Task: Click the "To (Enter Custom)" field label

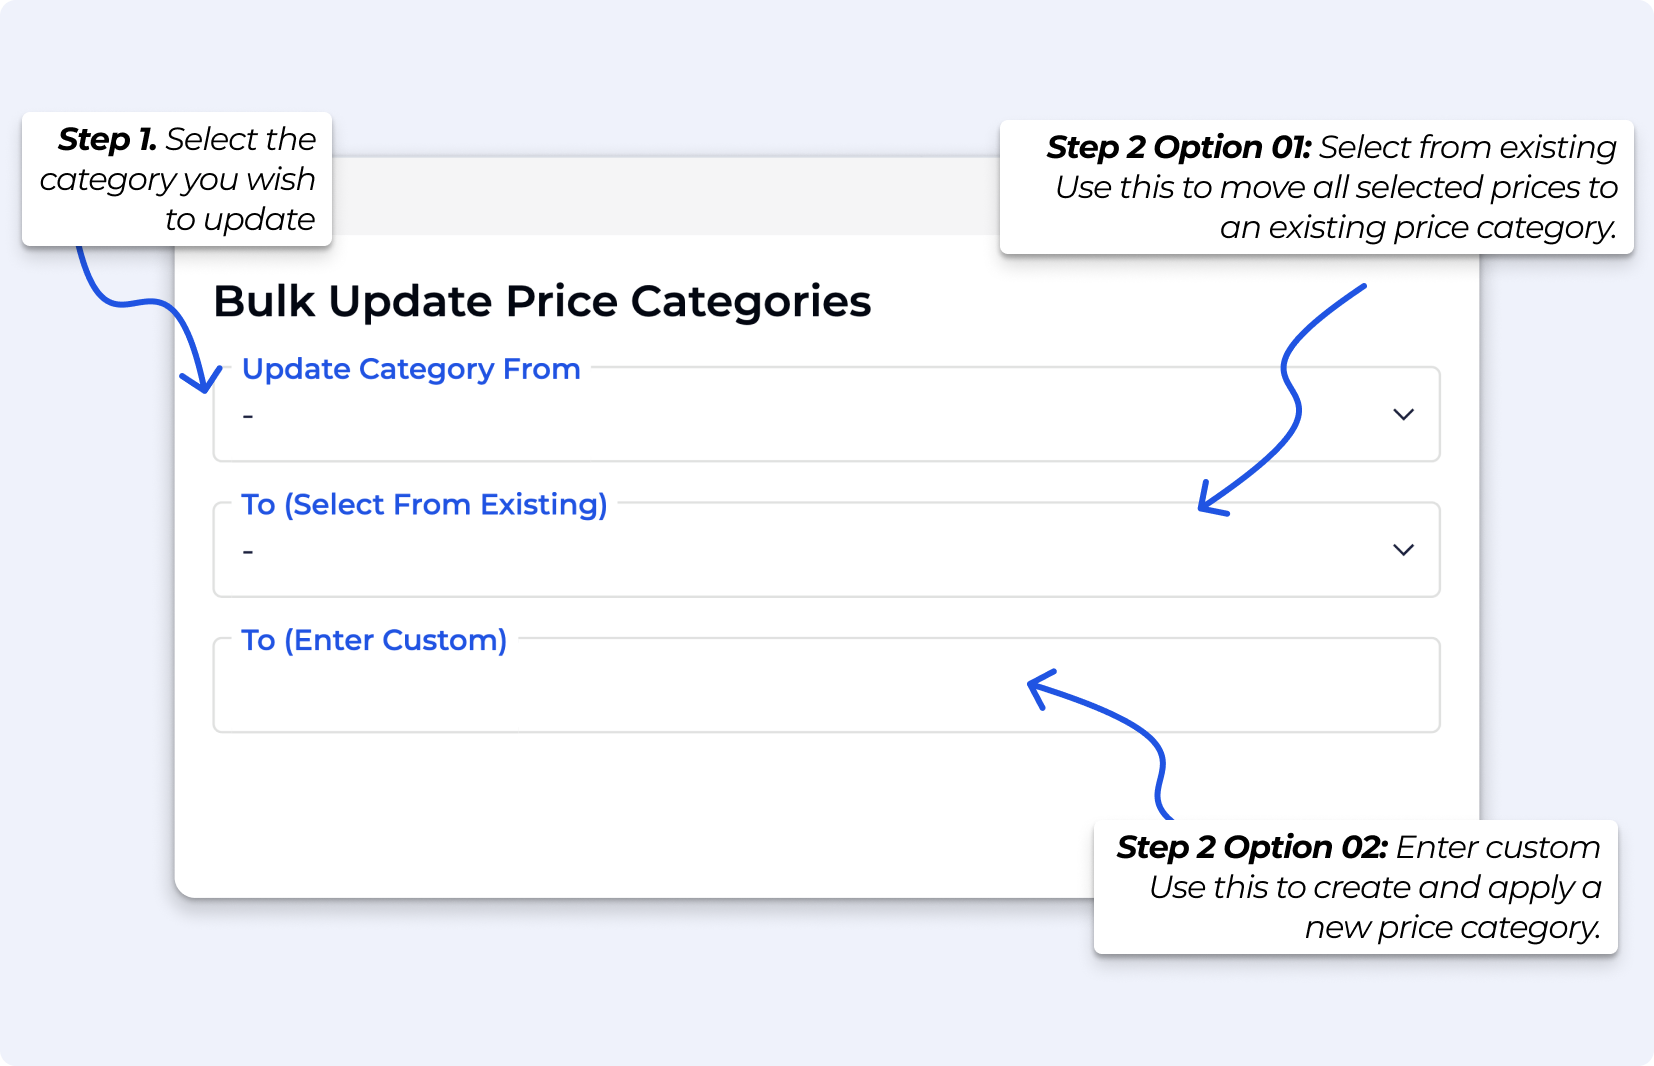Action: 374,640
